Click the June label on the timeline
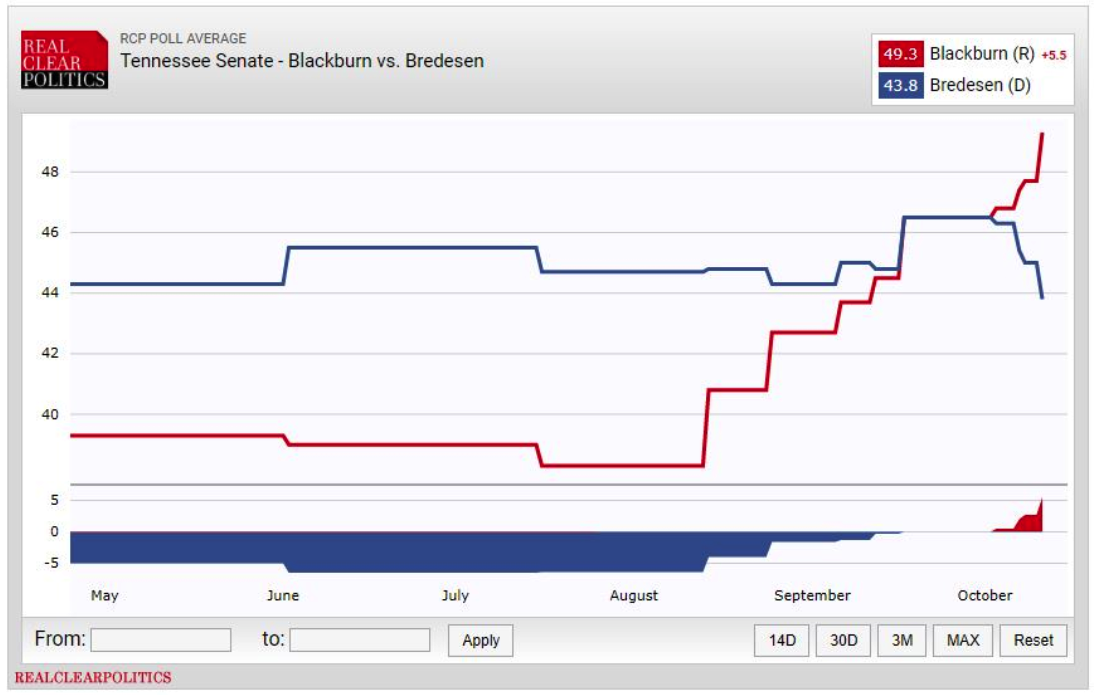This screenshot has height=695, width=1094. click(283, 595)
